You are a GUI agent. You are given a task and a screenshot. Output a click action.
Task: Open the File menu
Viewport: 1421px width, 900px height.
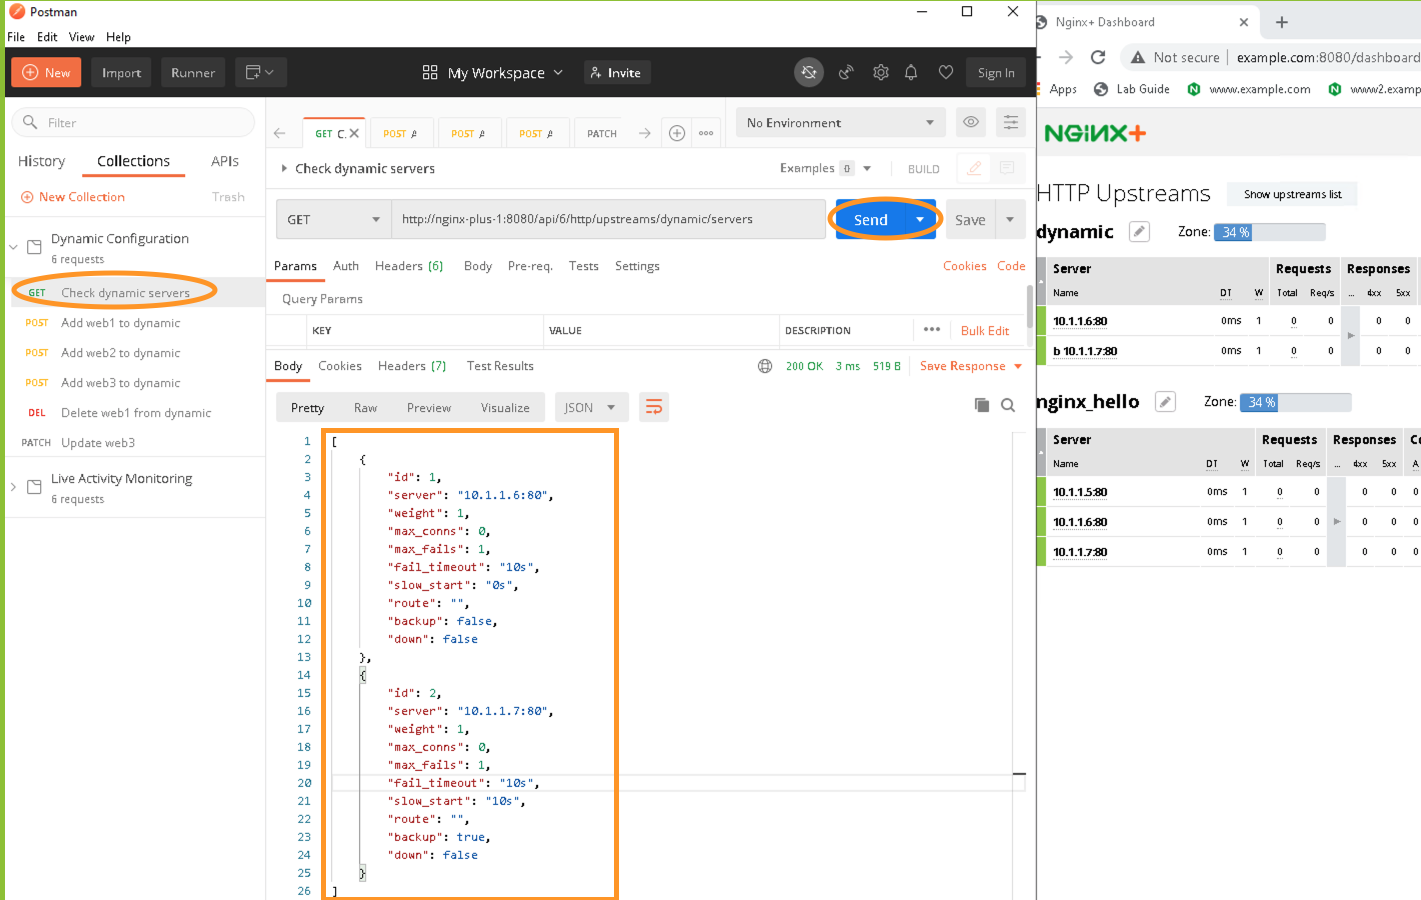pyautogui.click(x=16, y=37)
